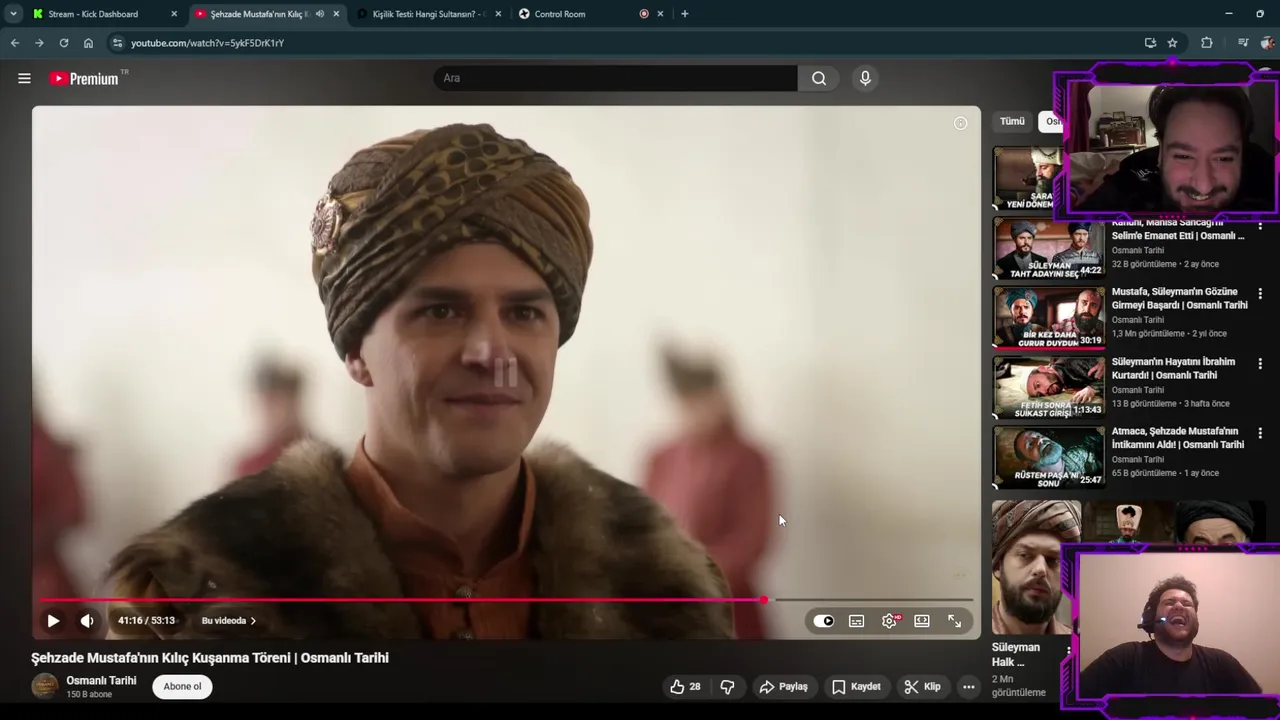Open Osmanlı Tarihi channel name link
The width and height of the screenshot is (1280, 720).
coord(101,680)
